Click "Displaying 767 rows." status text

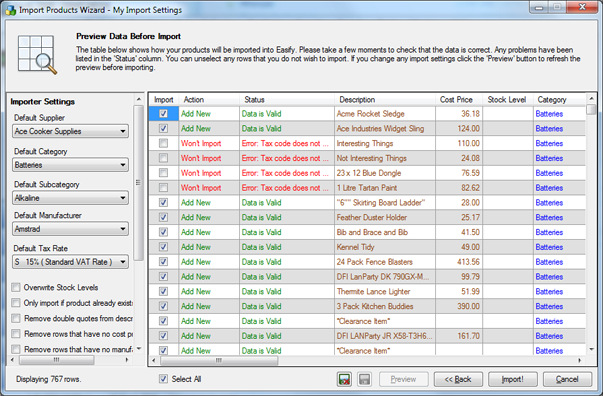click(x=48, y=379)
